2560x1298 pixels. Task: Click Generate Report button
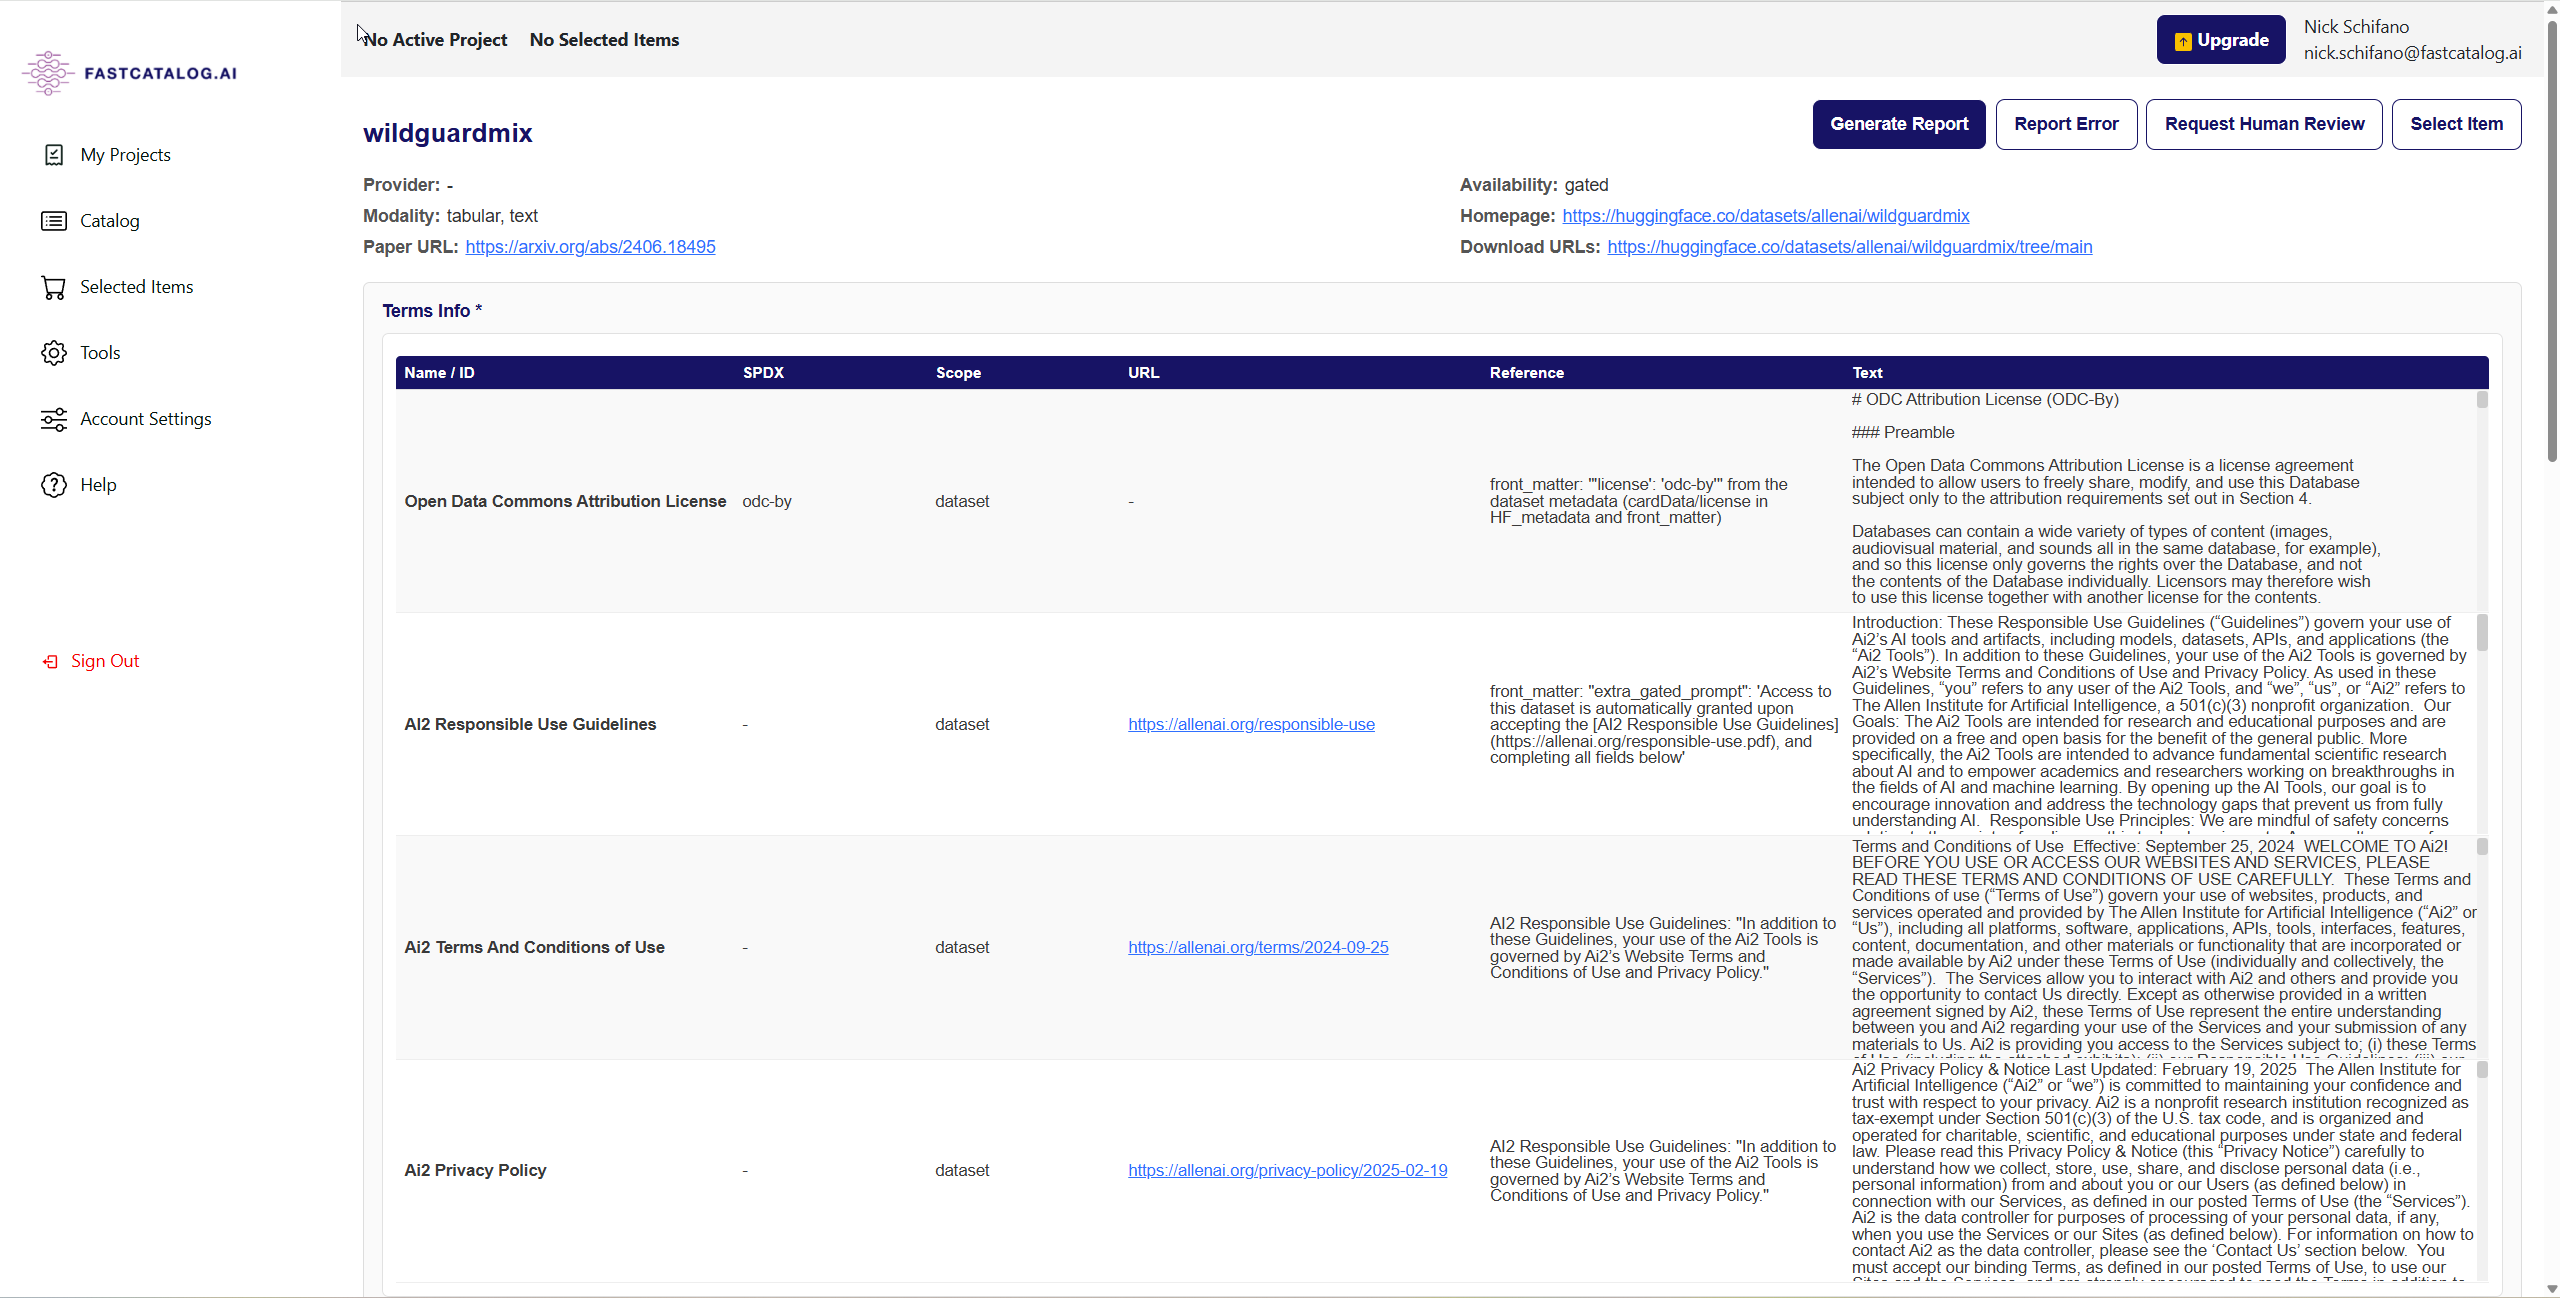pyautogui.click(x=1899, y=124)
